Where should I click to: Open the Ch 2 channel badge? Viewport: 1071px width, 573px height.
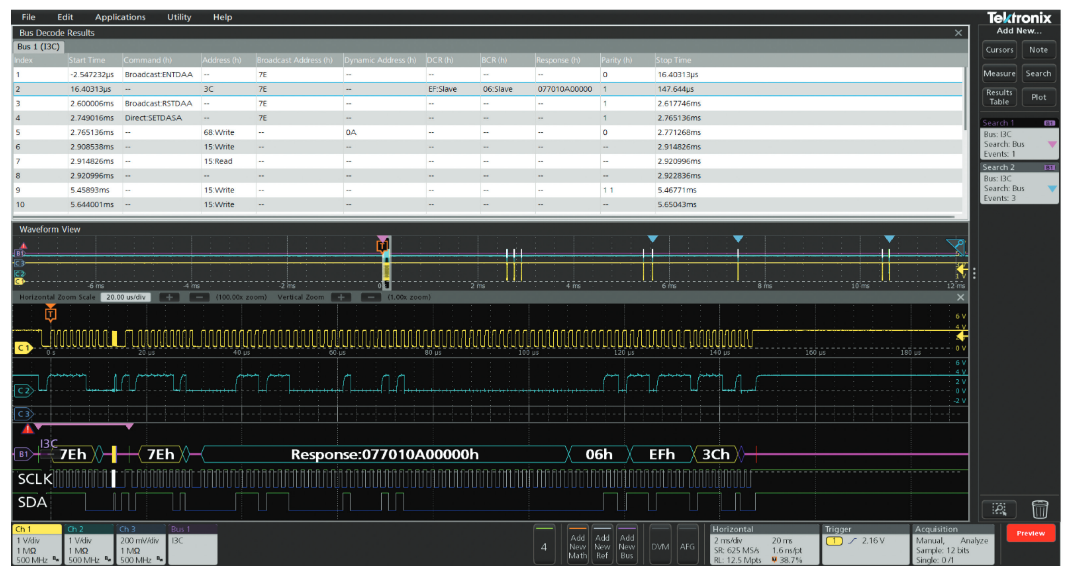pos(89,544)
